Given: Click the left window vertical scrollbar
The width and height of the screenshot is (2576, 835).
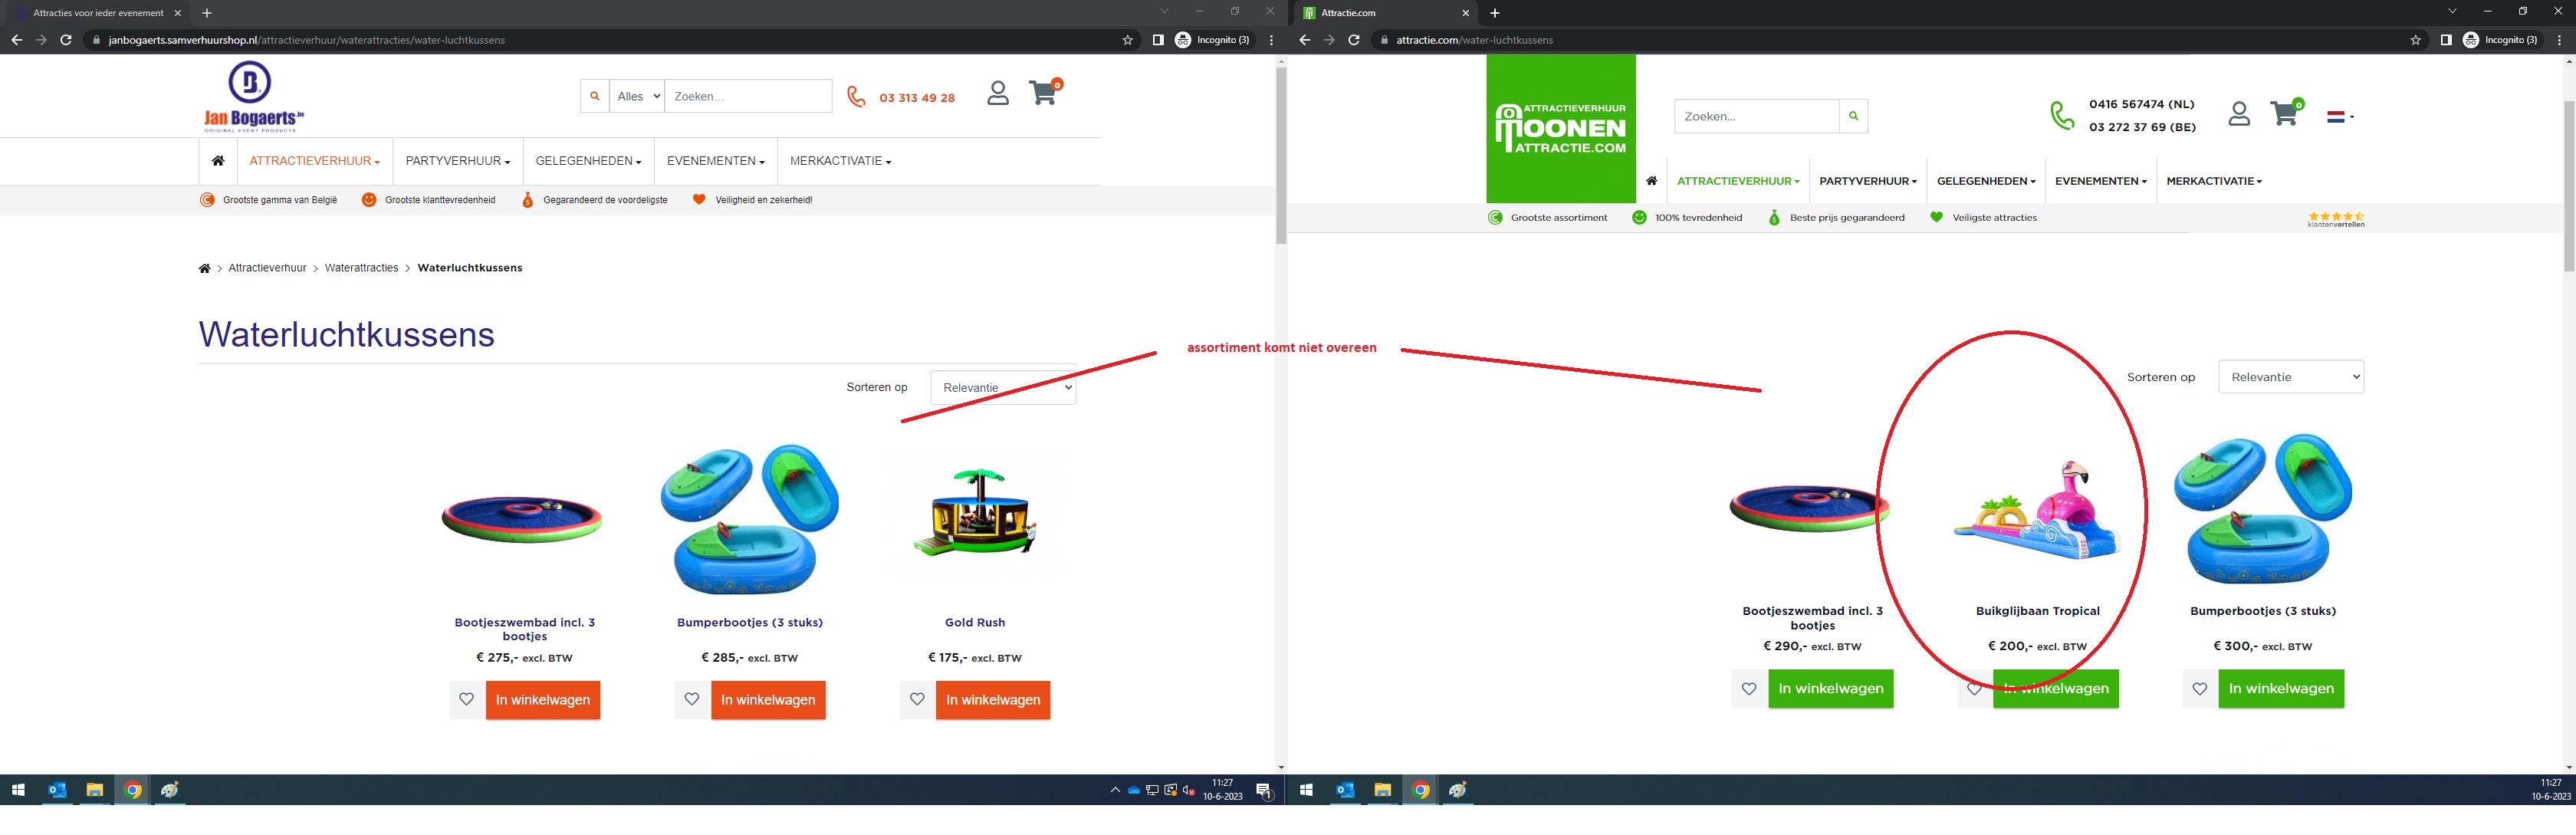Looking at the screenshot, I should (1281, 155).
